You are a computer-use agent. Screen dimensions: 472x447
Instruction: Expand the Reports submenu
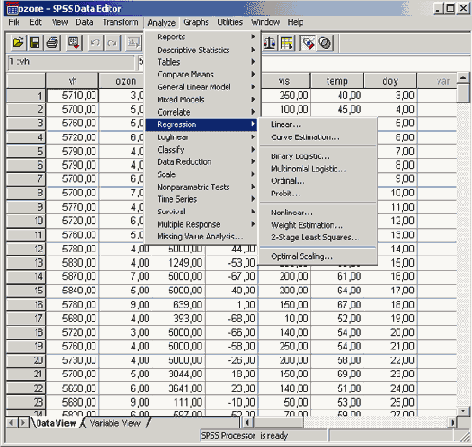(x=201, y=37)
